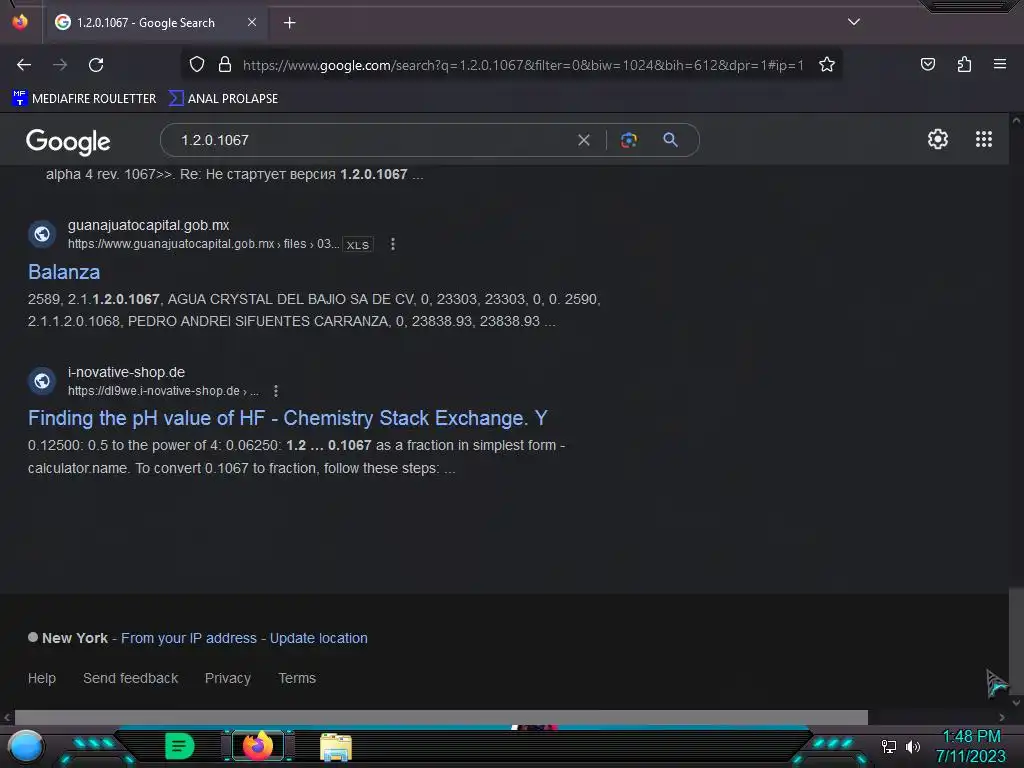This screenshot has width=1024, height=768.
Task: Close the Google Search tab
Action: click(x=251, y=22)
